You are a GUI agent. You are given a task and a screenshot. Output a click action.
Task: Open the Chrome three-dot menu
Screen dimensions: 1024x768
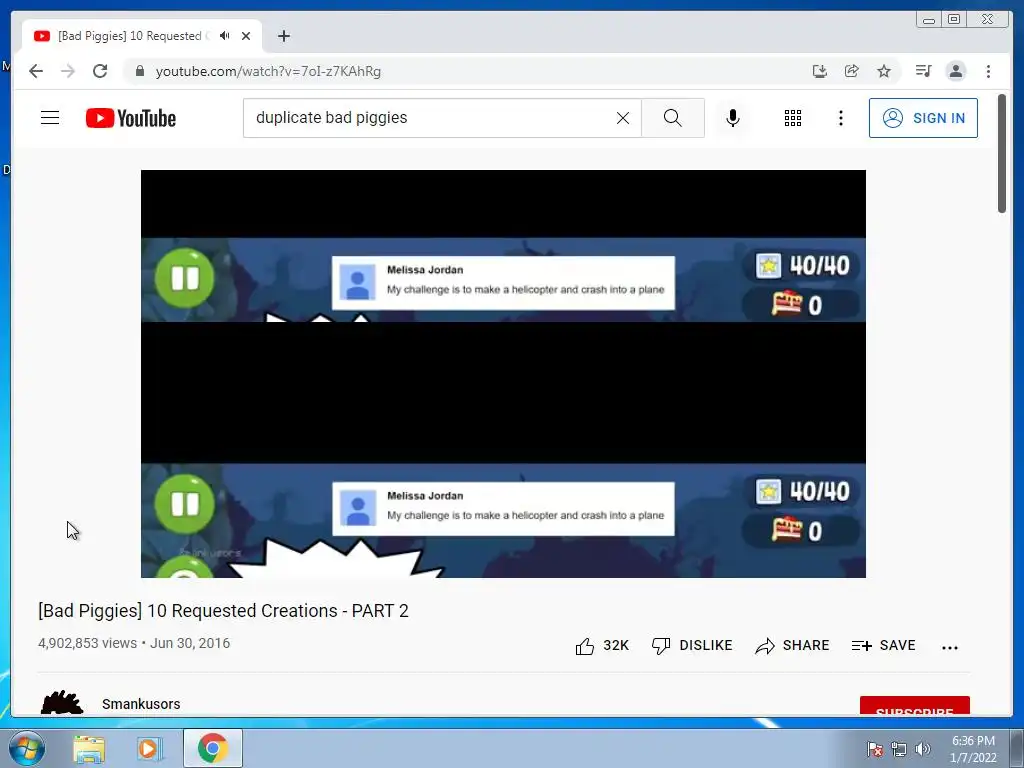(988, 71)
